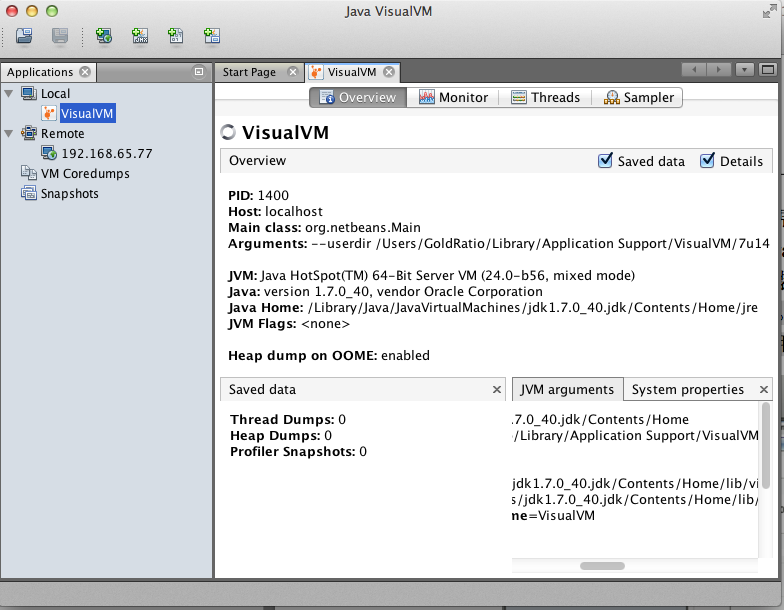Select the VisualVM document tab

click(352, 72)
